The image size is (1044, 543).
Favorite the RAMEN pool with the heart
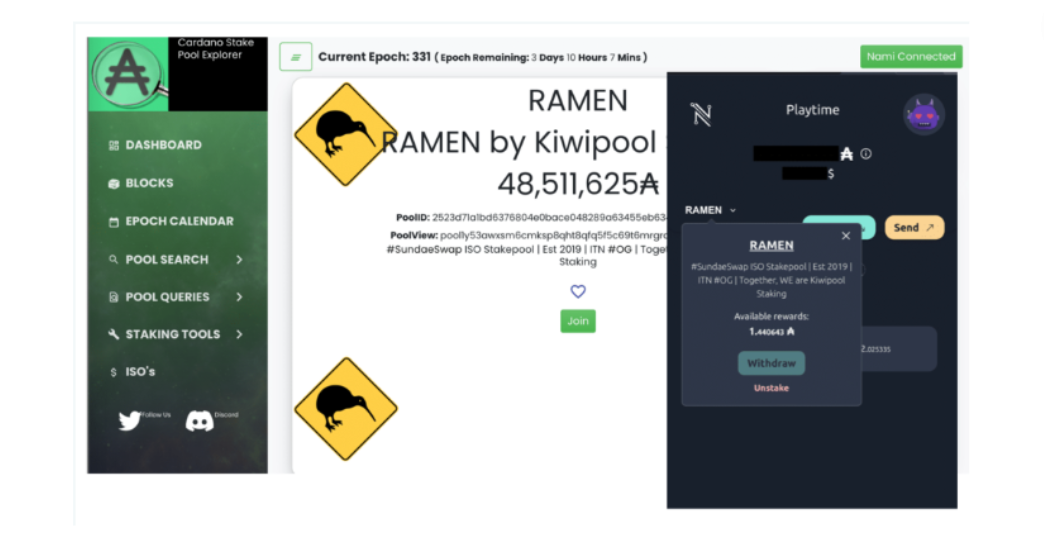pyautogui.click(x=578, y=291)
